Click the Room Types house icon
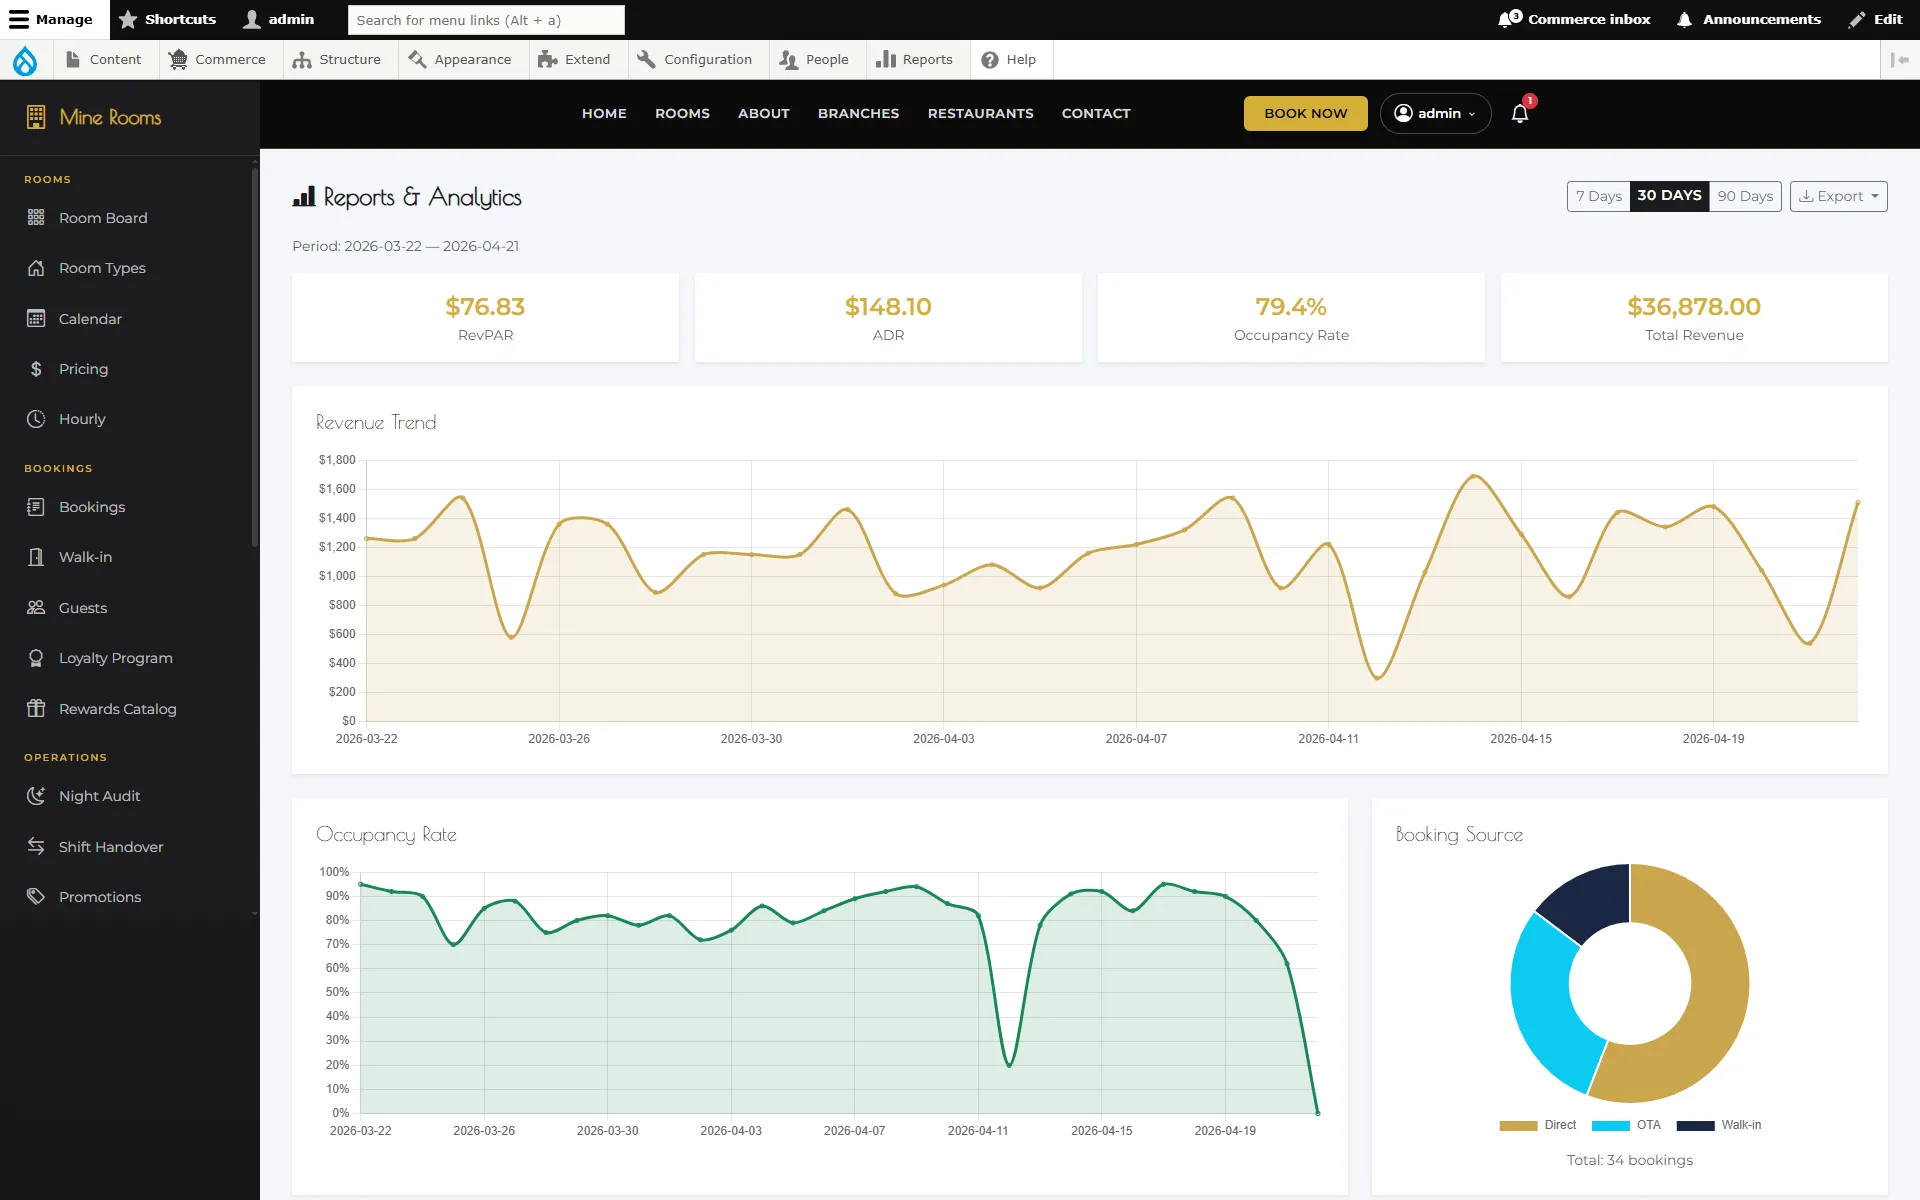 point(36,268)
